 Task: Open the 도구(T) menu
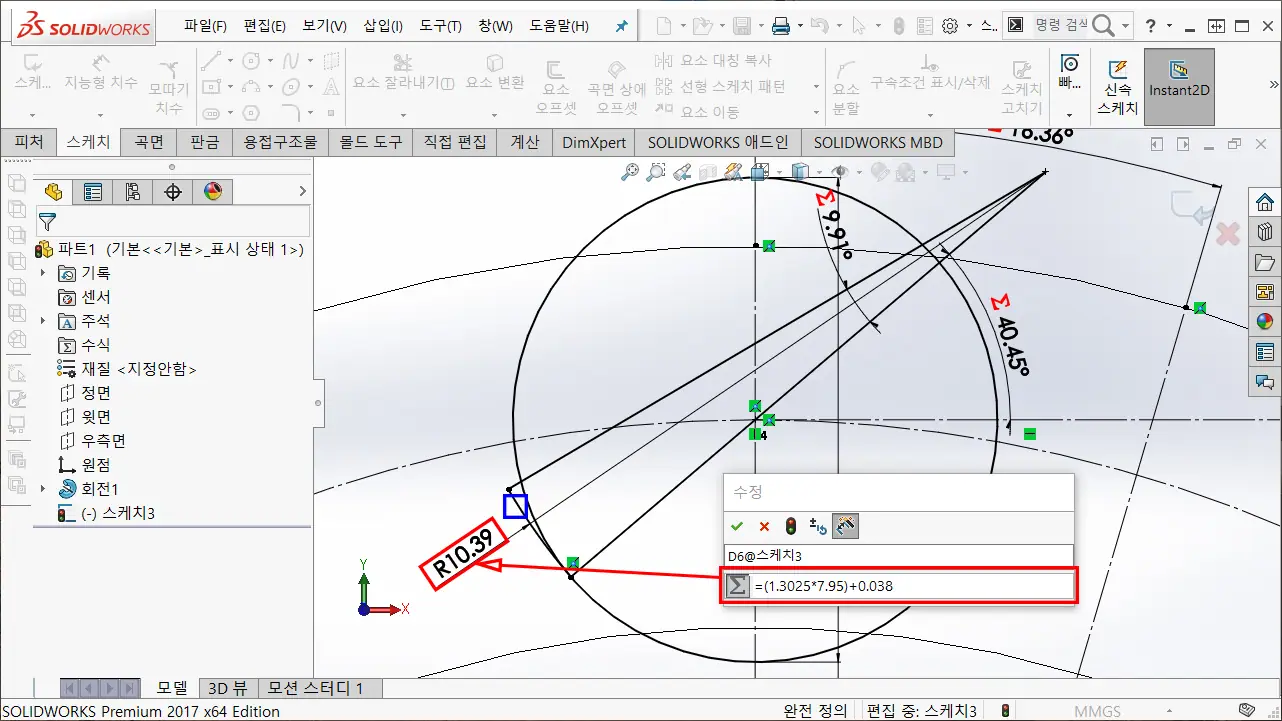click(440, 26)
